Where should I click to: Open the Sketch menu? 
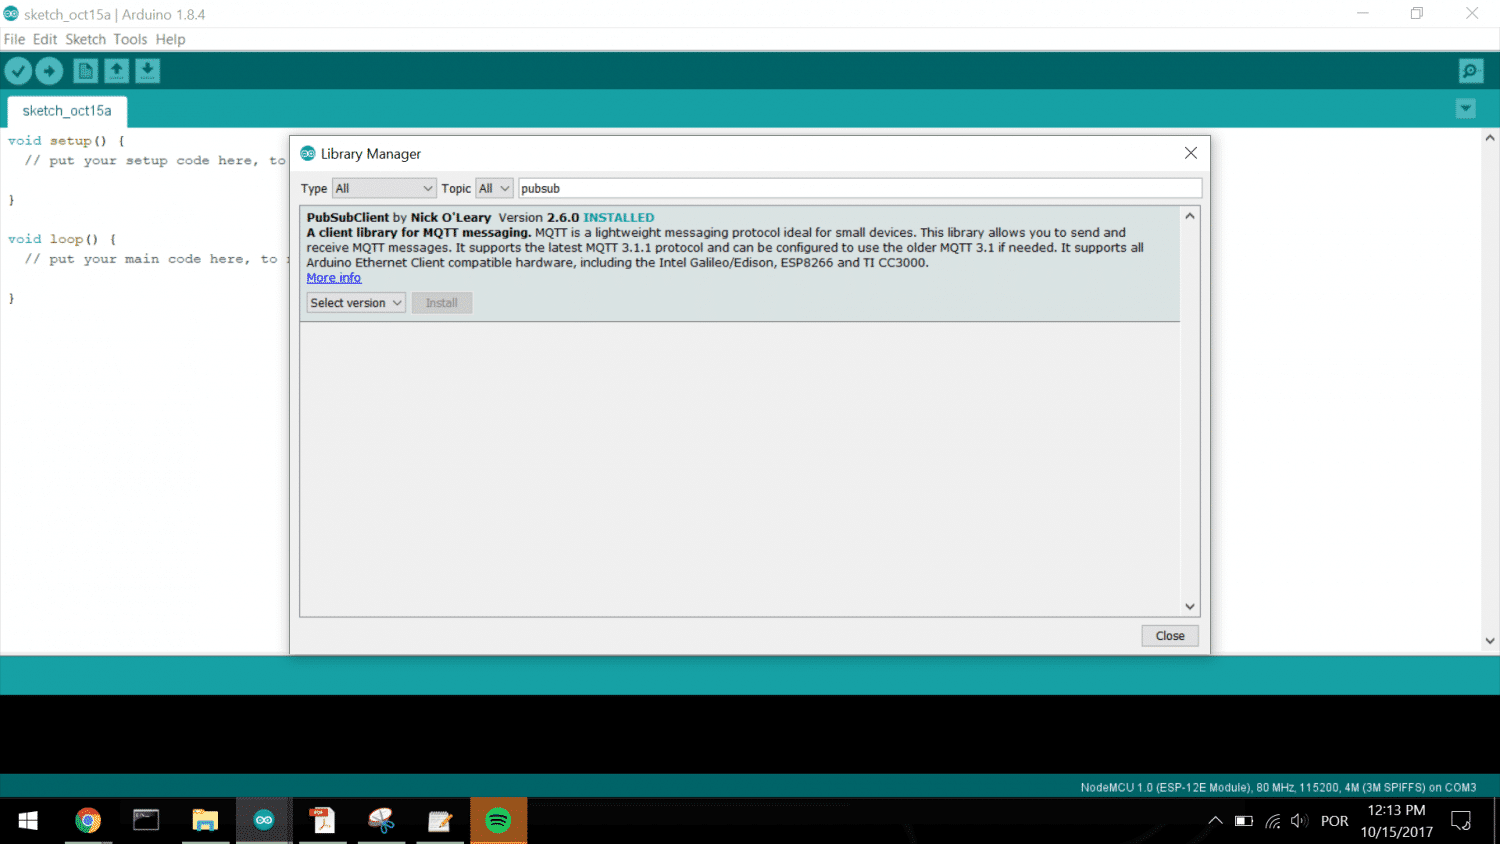pyautogui.click(x=85, y=39)
